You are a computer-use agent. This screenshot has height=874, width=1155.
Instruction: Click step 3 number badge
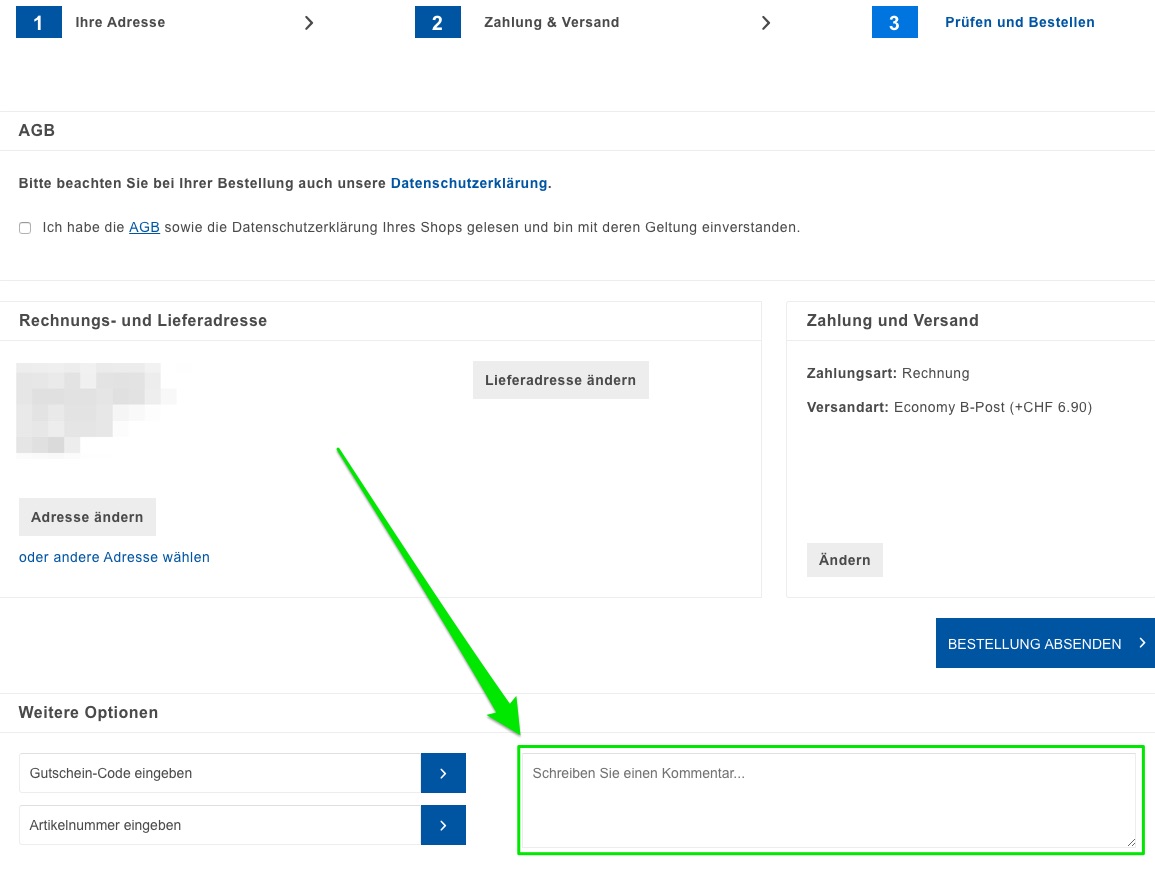tap(894, 22)
